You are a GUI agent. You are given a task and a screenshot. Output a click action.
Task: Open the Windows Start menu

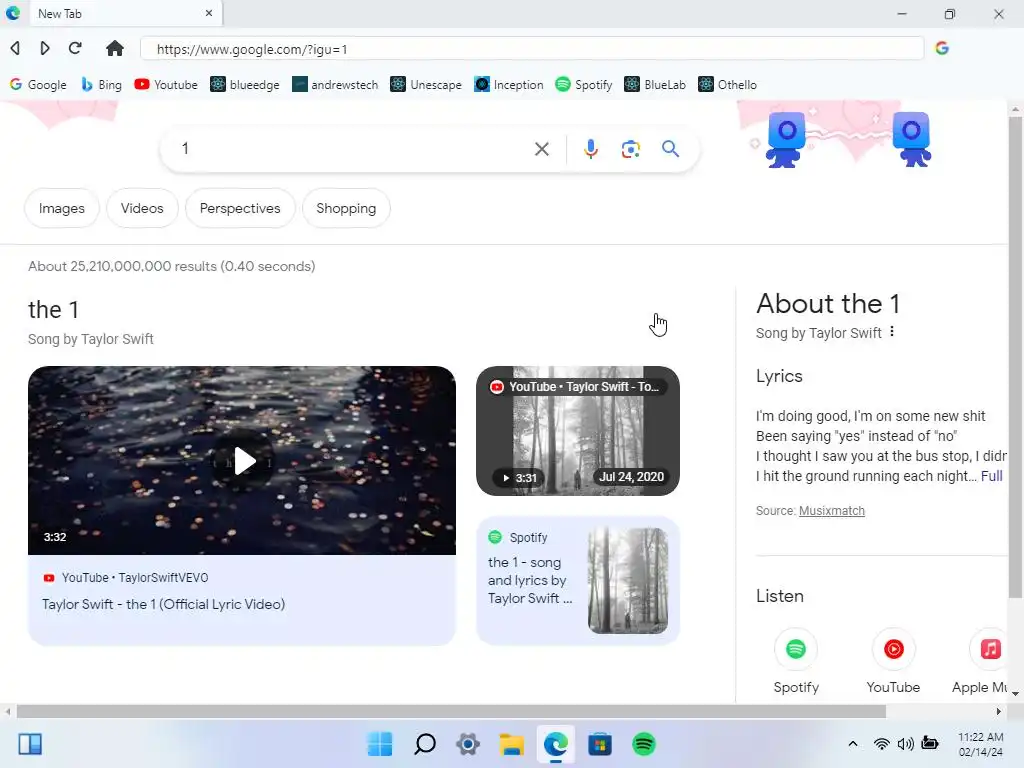(x=379, y=744)
